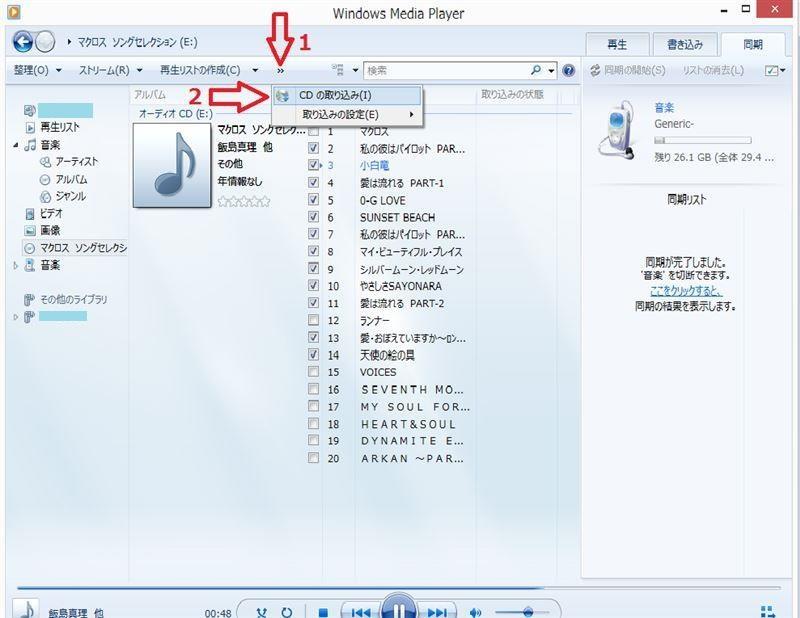
Task: Click the album star rating
Action: pos(244,201)
